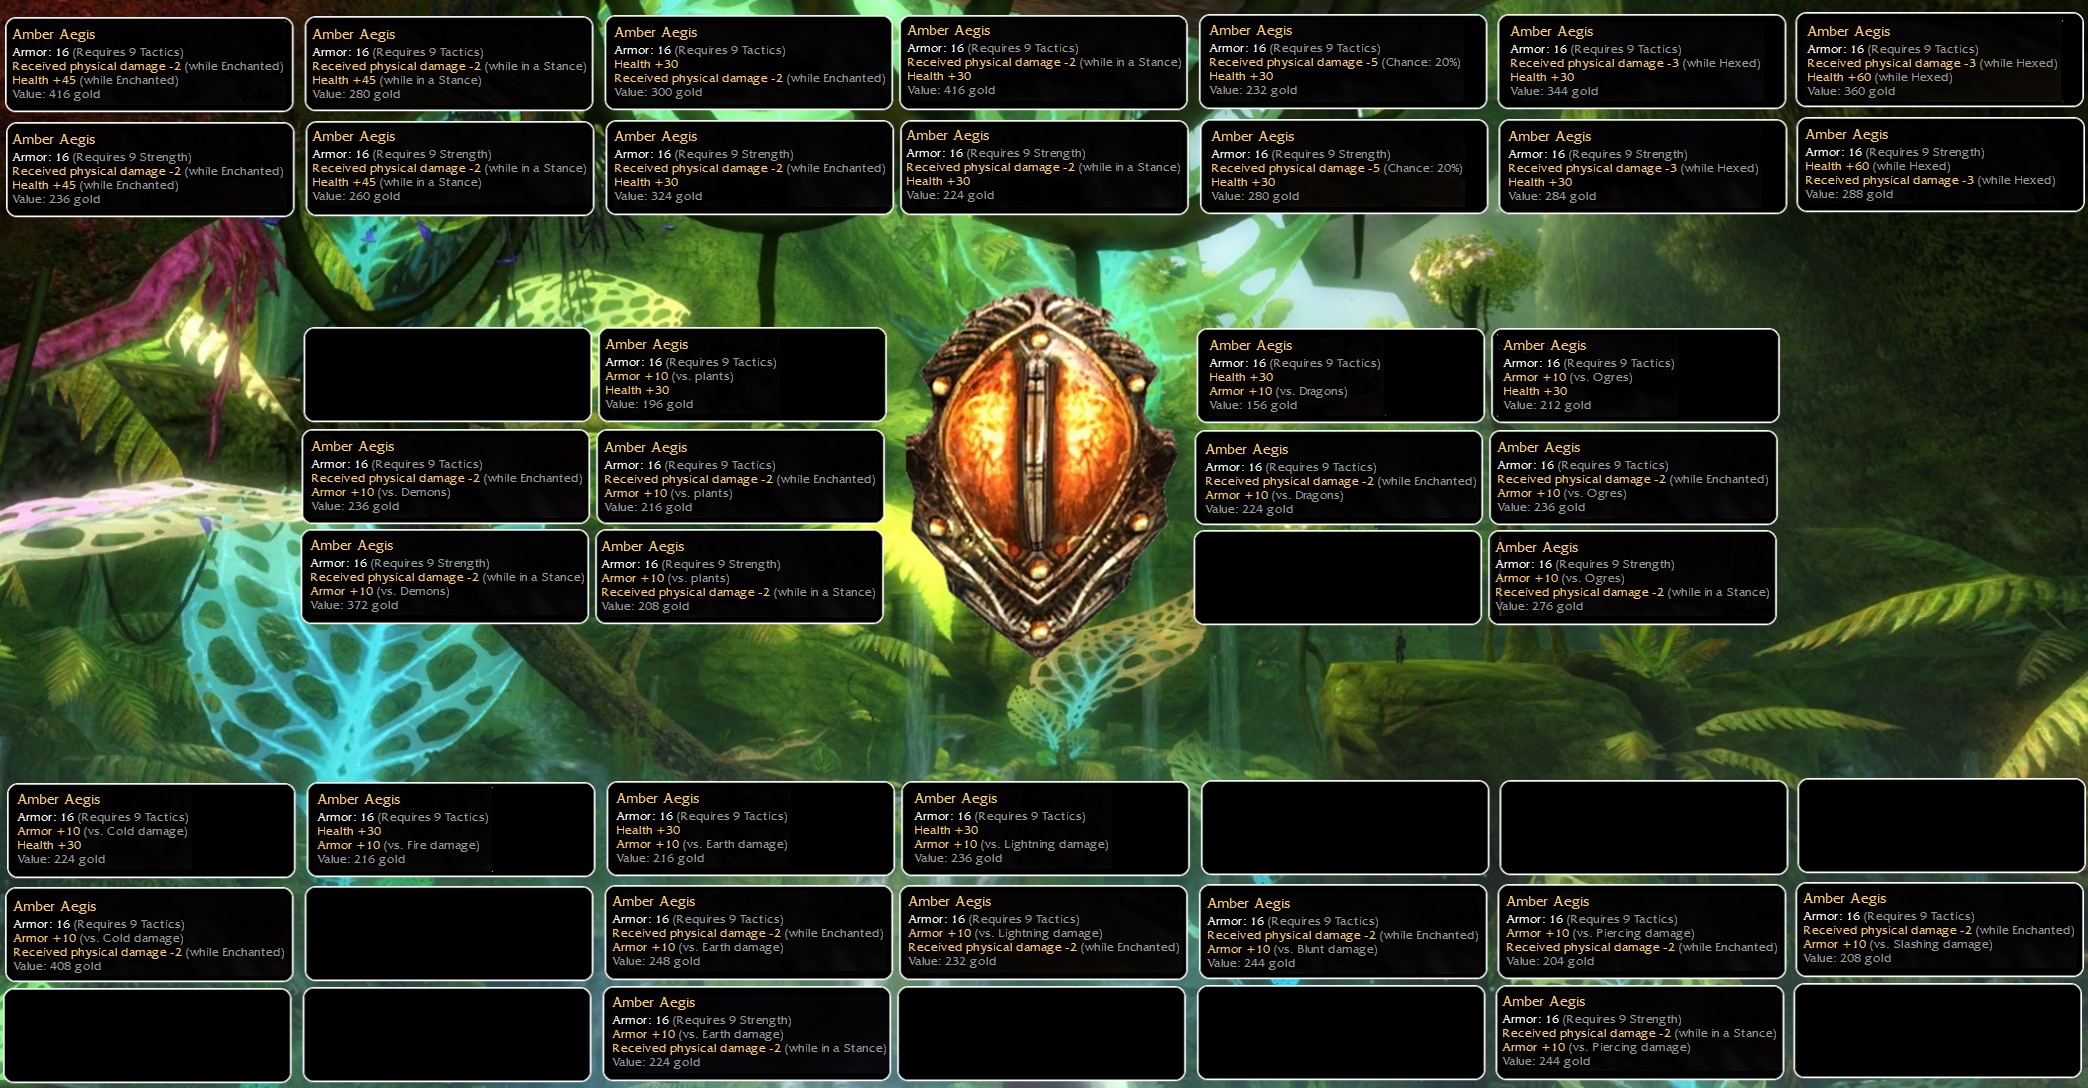Viewport: 2088px width, 1088px height.
Task: Choose the Tactics Health +45 card, 280 gold
Action: click(x=449, y=63)
